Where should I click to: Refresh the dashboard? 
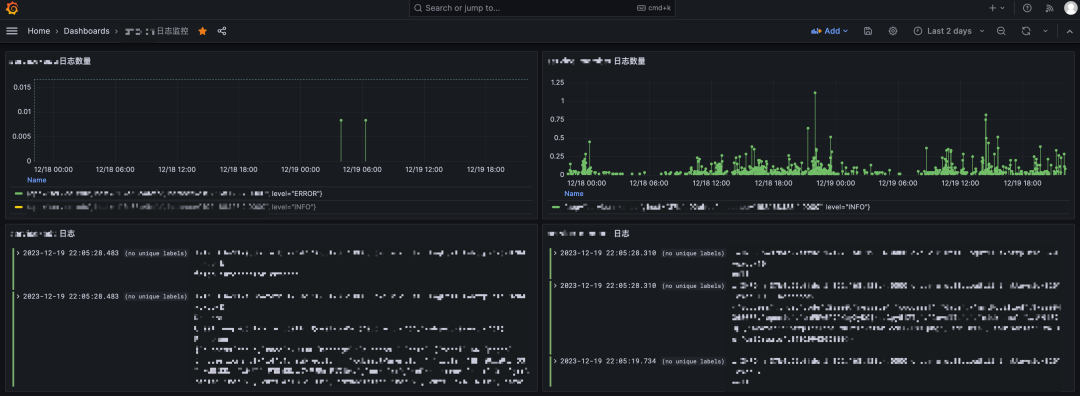click(x=1026, y=31)
